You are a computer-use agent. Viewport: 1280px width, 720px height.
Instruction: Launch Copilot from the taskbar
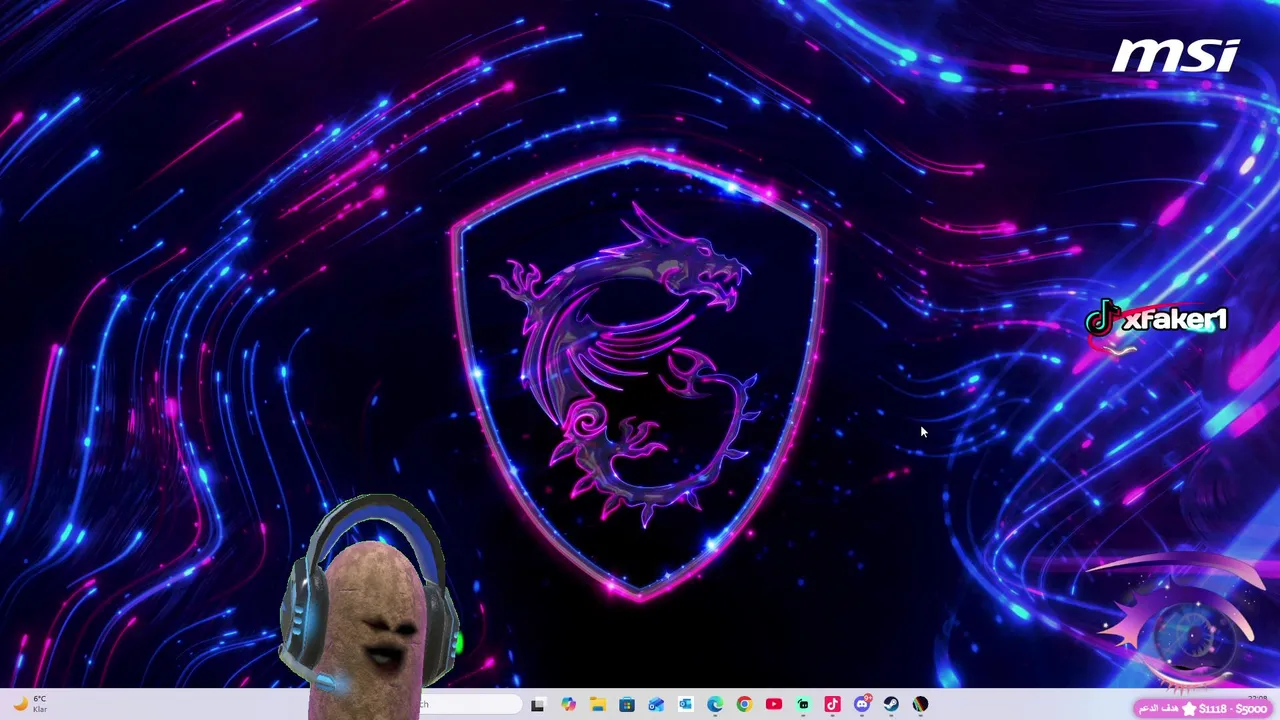point(568,704)
